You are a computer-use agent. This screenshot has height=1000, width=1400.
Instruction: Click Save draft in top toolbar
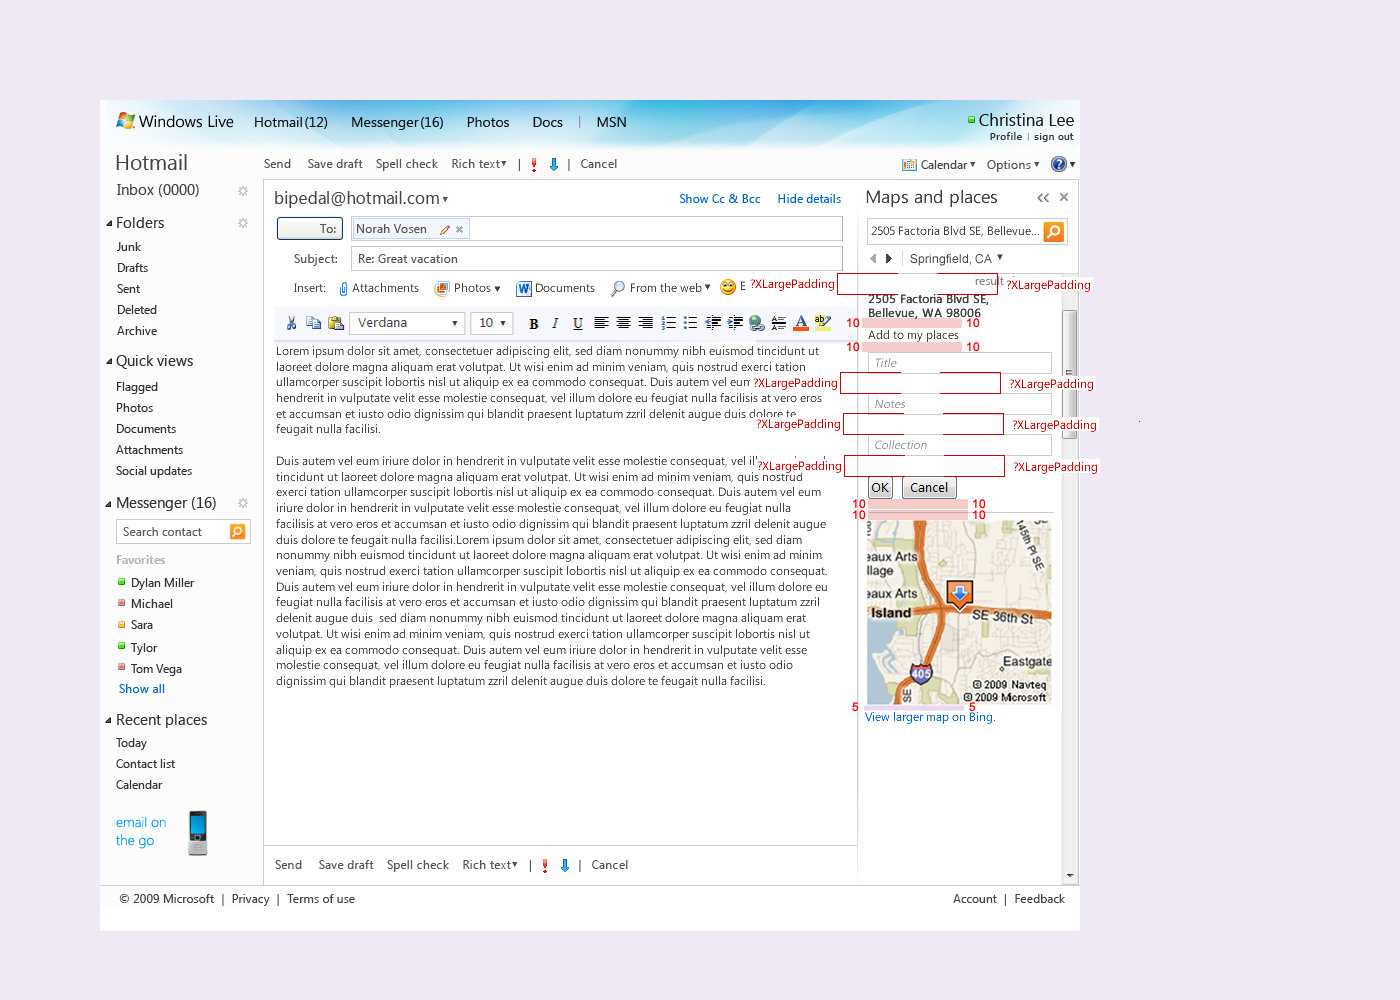[x=335, y=164]
